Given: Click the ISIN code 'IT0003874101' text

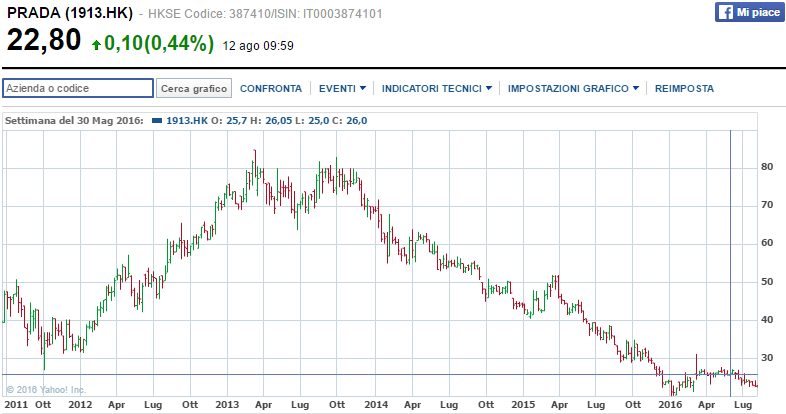Looking at the screenshot, I should click(342, 14).
